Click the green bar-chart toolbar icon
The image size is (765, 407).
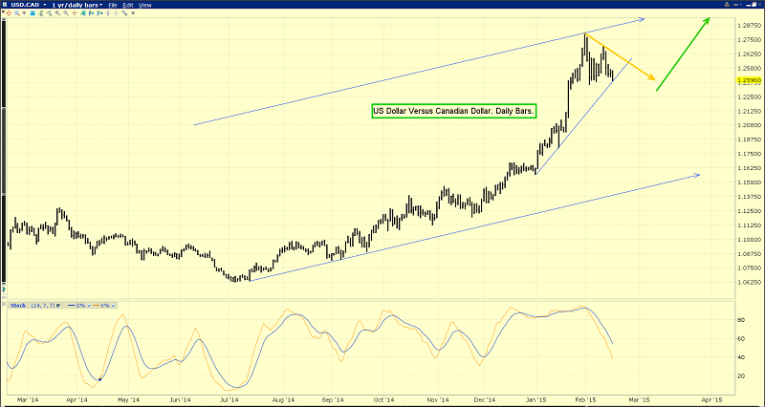41,13
